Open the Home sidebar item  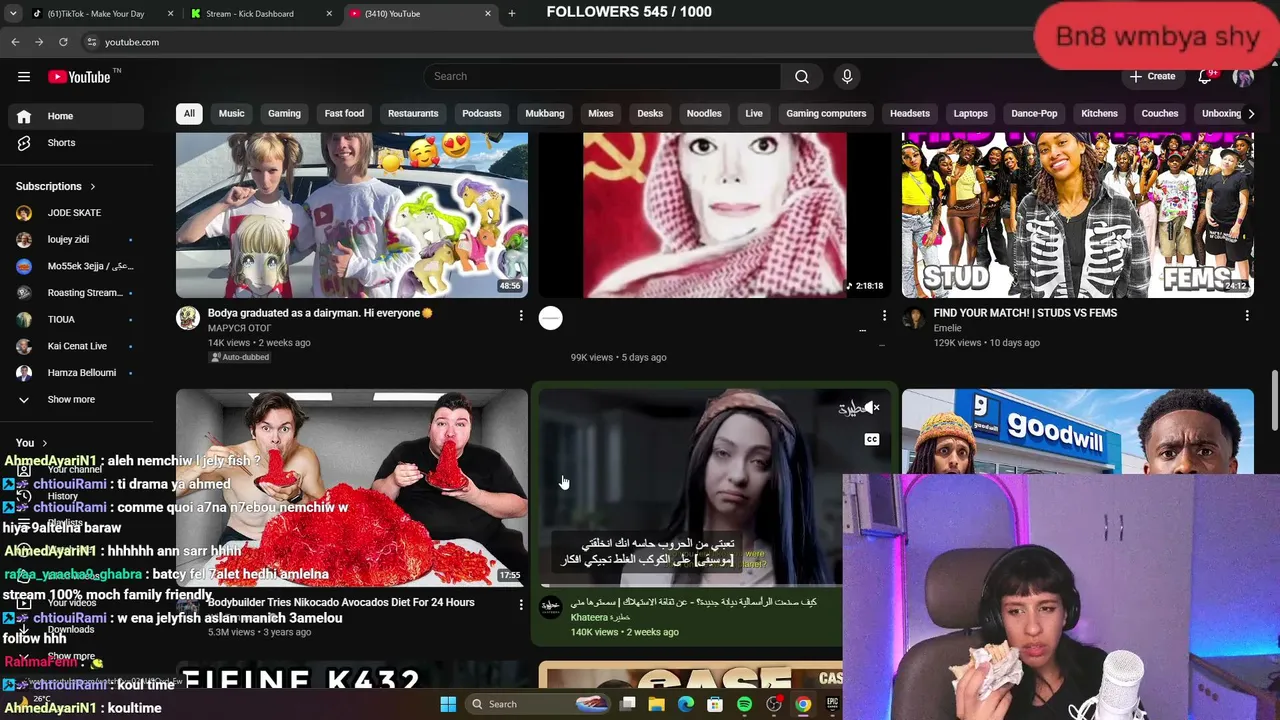pyautogui.click(x=76, y=116)
